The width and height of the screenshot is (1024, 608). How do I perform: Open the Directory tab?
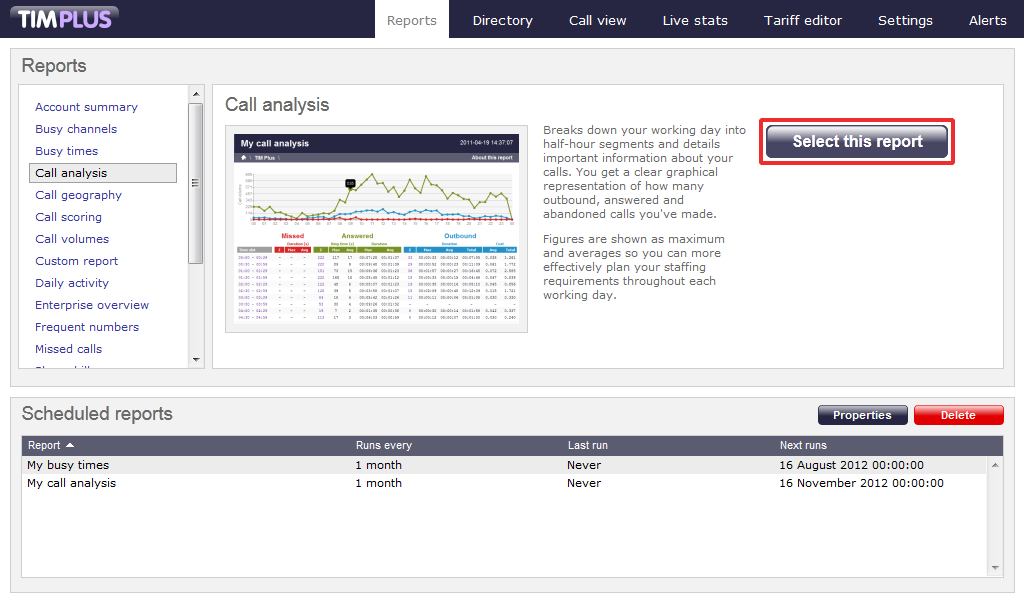coord(502,20)
